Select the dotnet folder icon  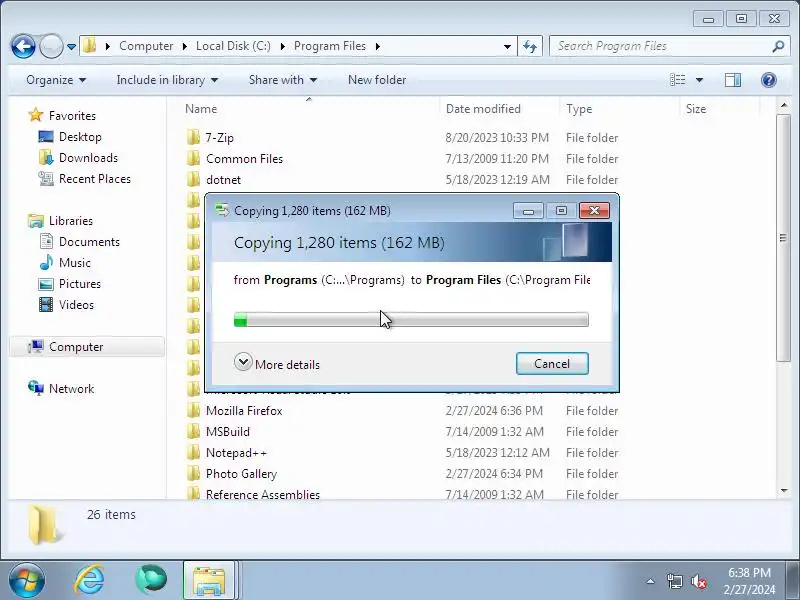(193, 179)
